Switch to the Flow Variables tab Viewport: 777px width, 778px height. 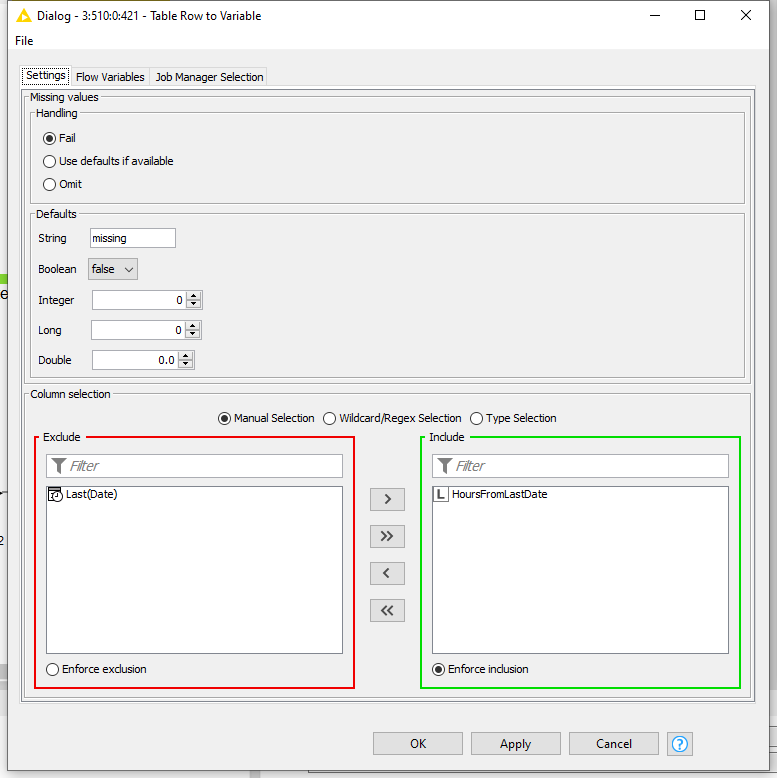(x=110, y=77)
